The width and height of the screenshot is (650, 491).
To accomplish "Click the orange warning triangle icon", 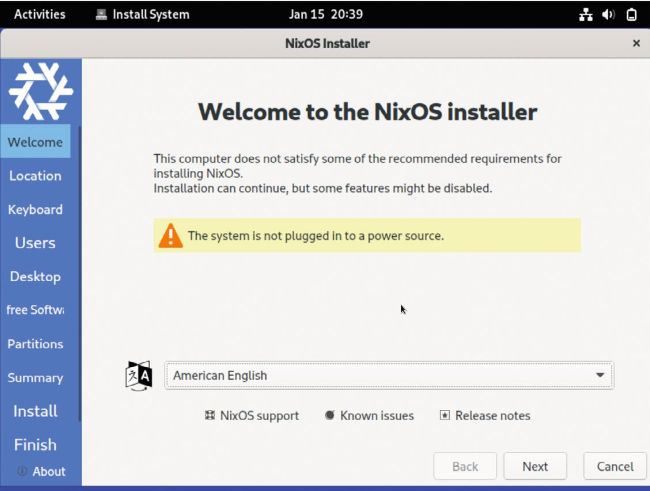I will [170, 236].
